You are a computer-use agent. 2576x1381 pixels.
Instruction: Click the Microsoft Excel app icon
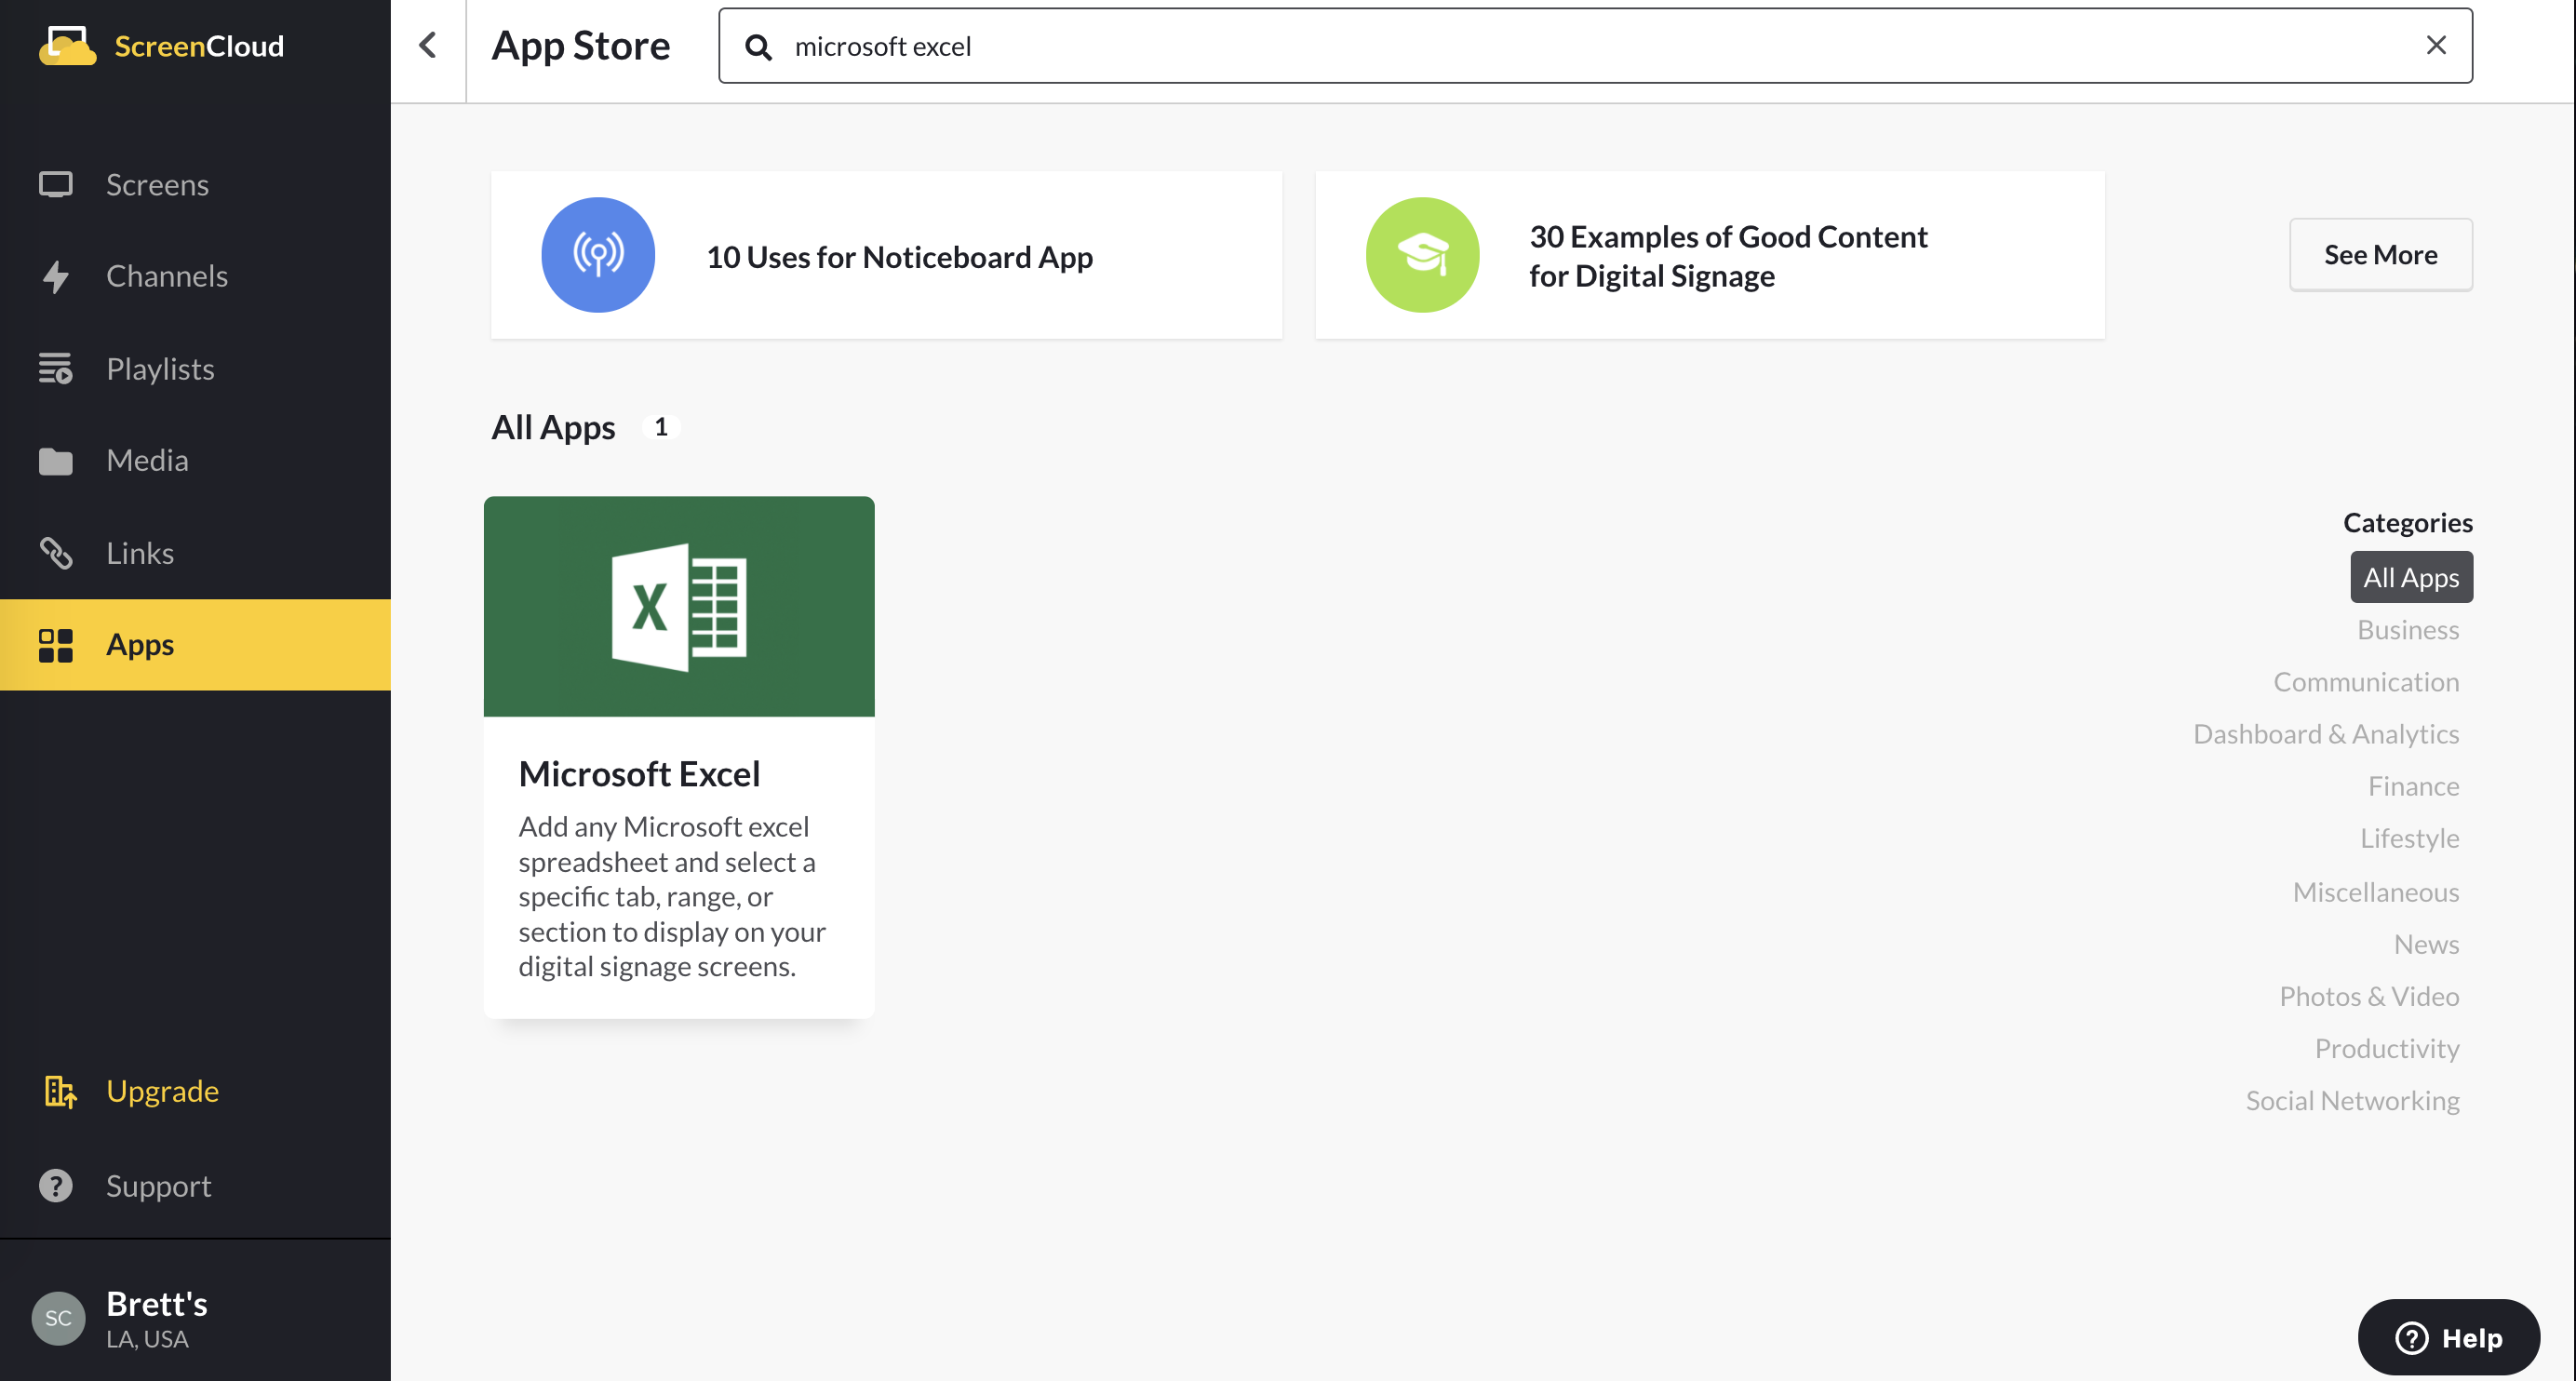678,606
